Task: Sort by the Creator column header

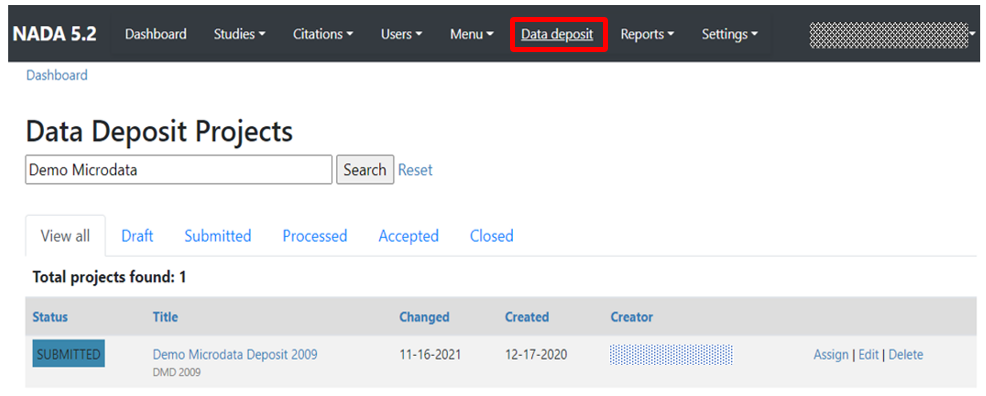Action: tap(632, 317)
